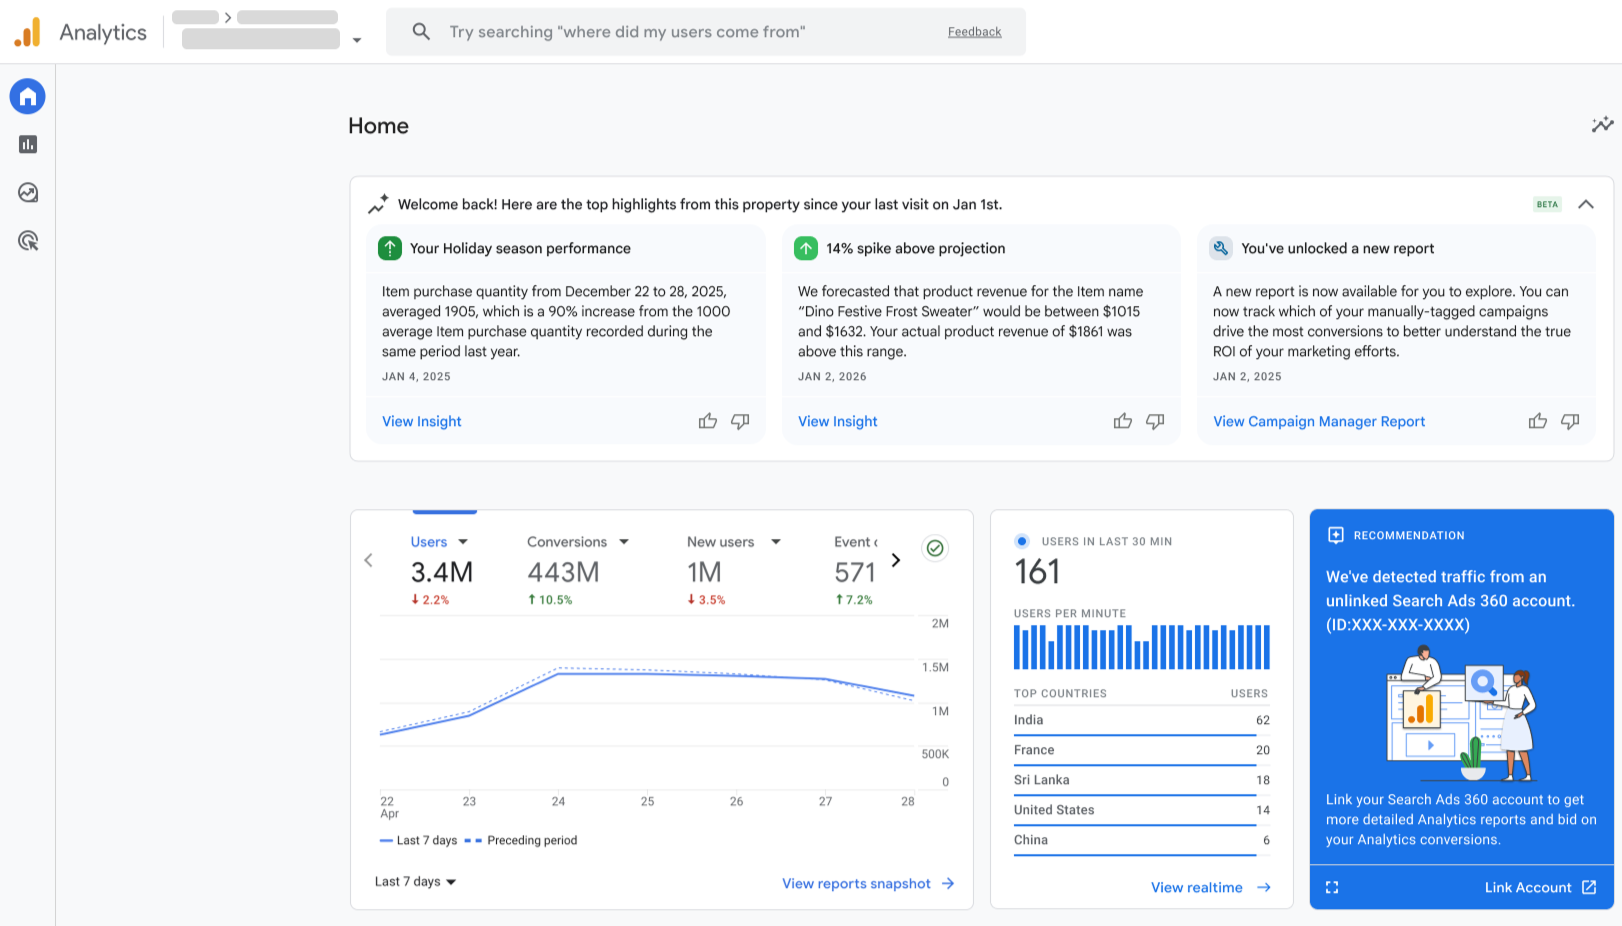Thumbs up the Holiday season performance insight
1622x926 pixels.
coord(708,422)
